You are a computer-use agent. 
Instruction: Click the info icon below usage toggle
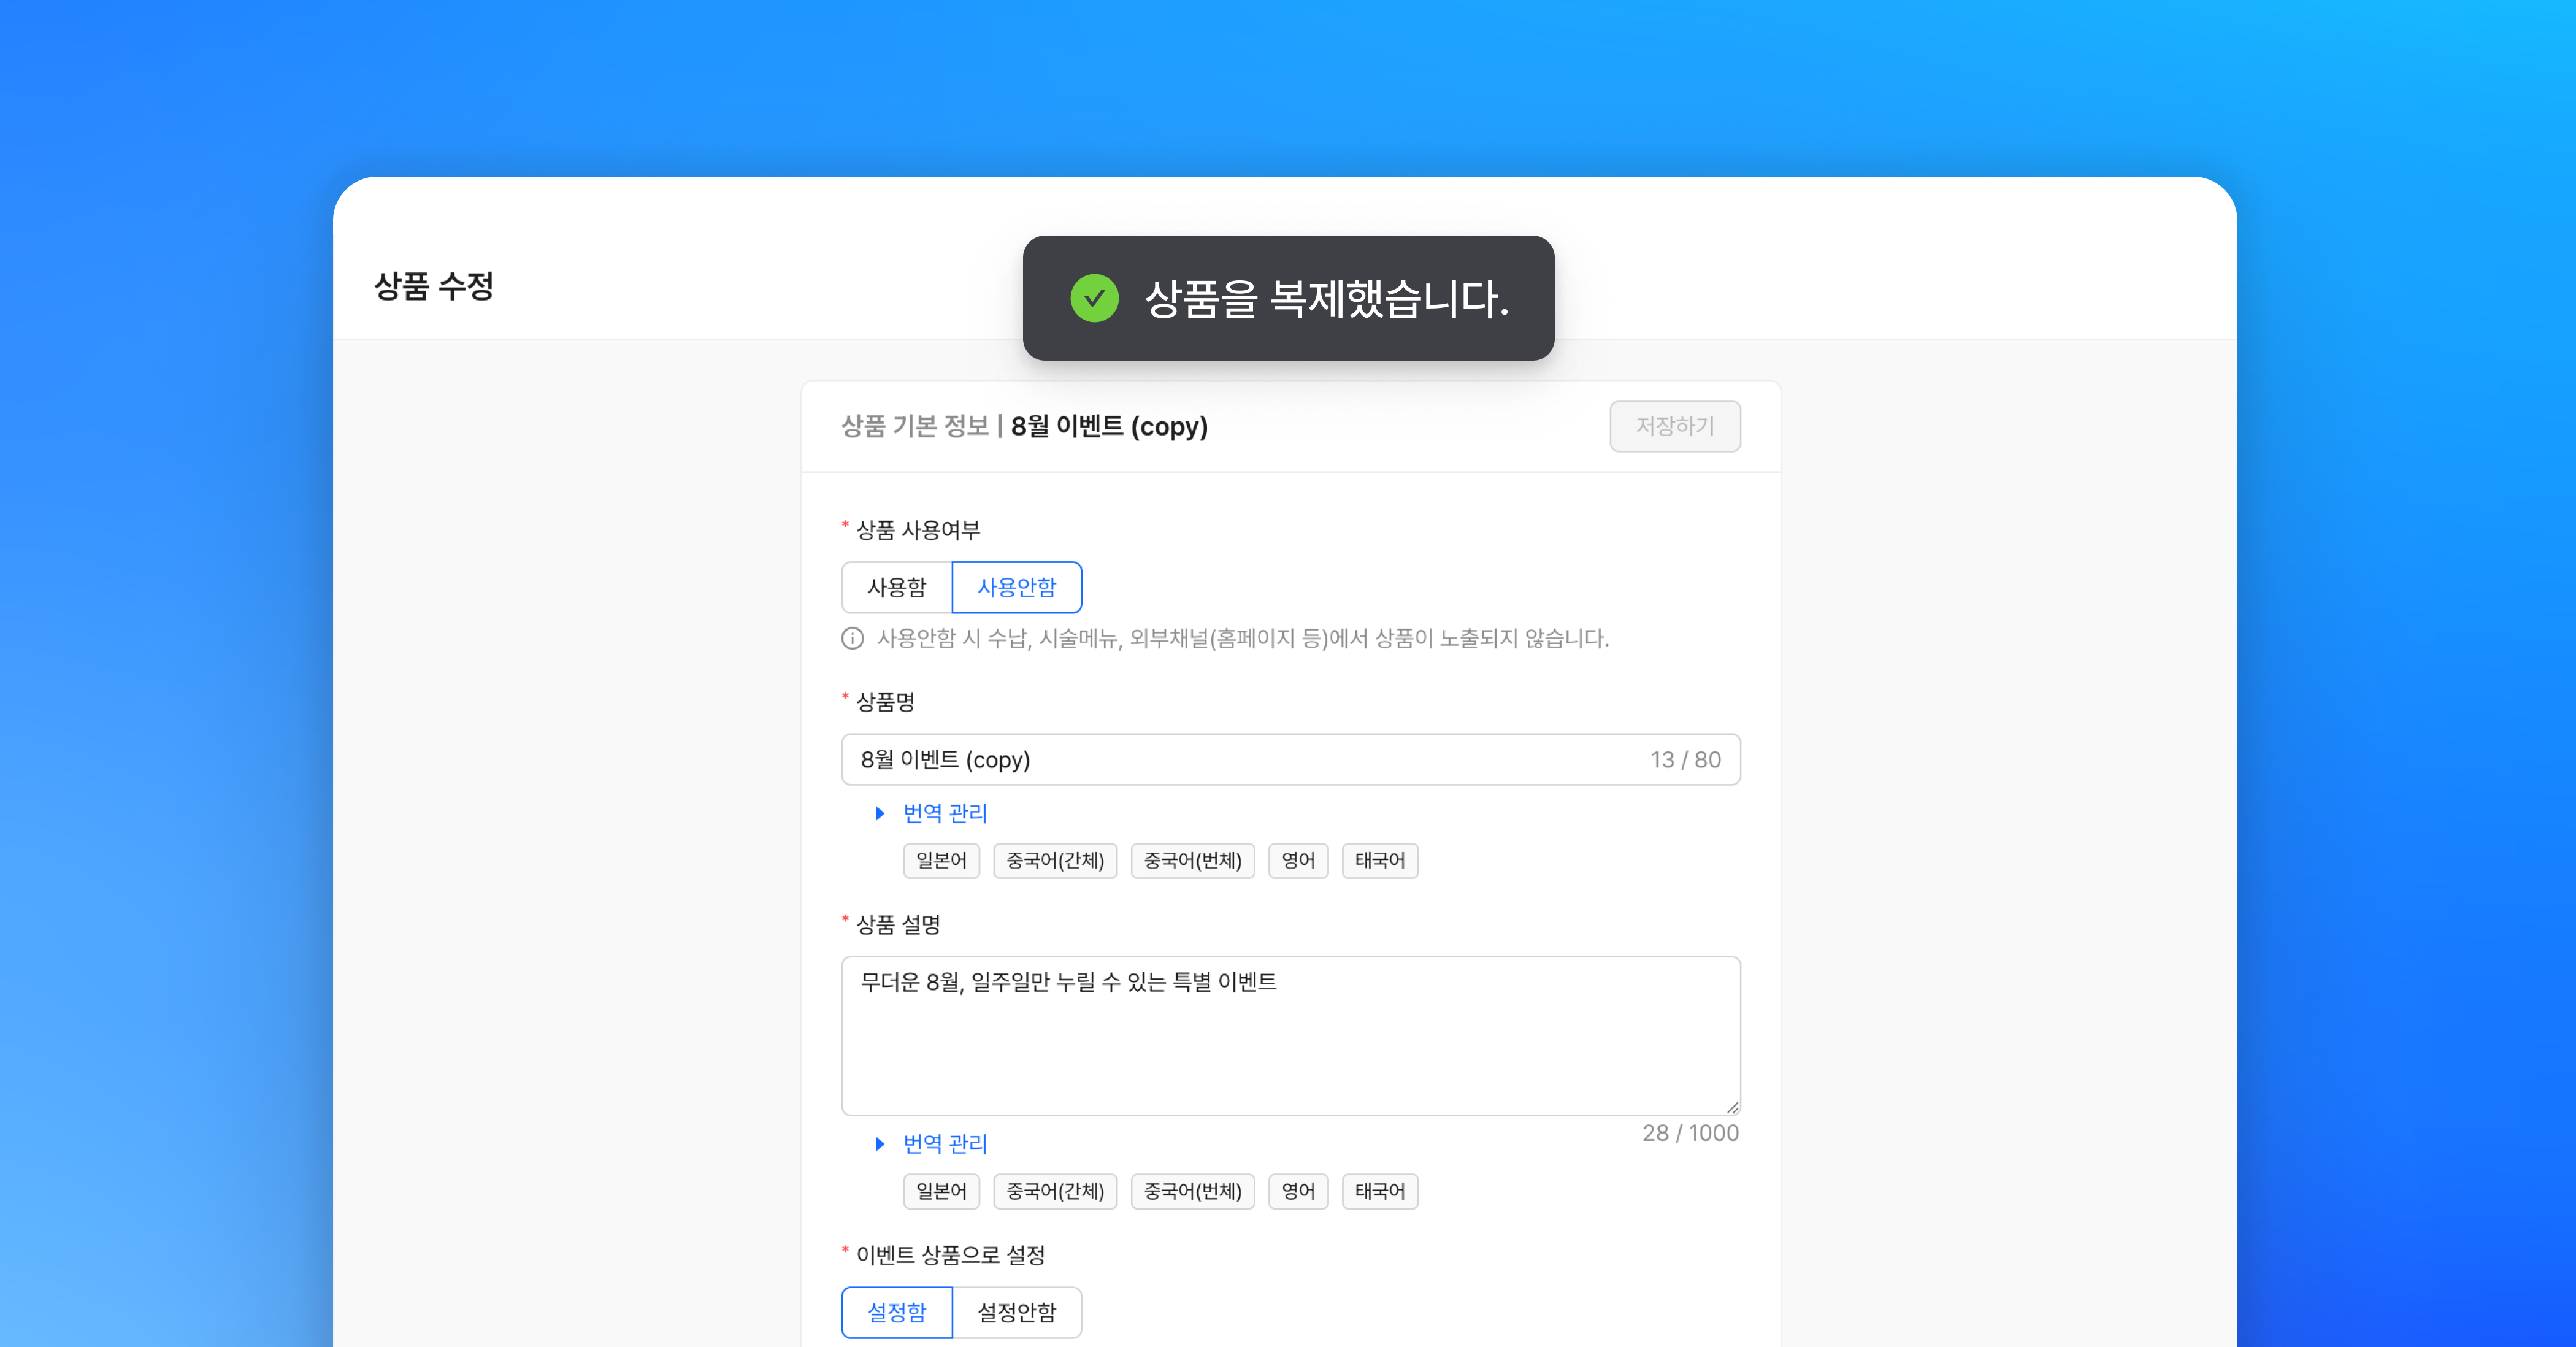[852, 638]
